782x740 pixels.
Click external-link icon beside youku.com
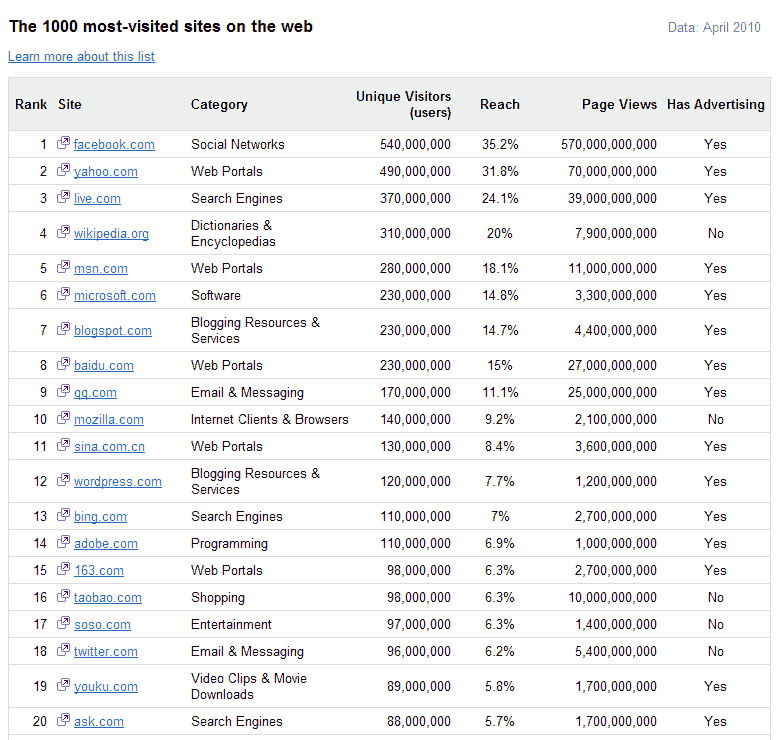point(63,685)
